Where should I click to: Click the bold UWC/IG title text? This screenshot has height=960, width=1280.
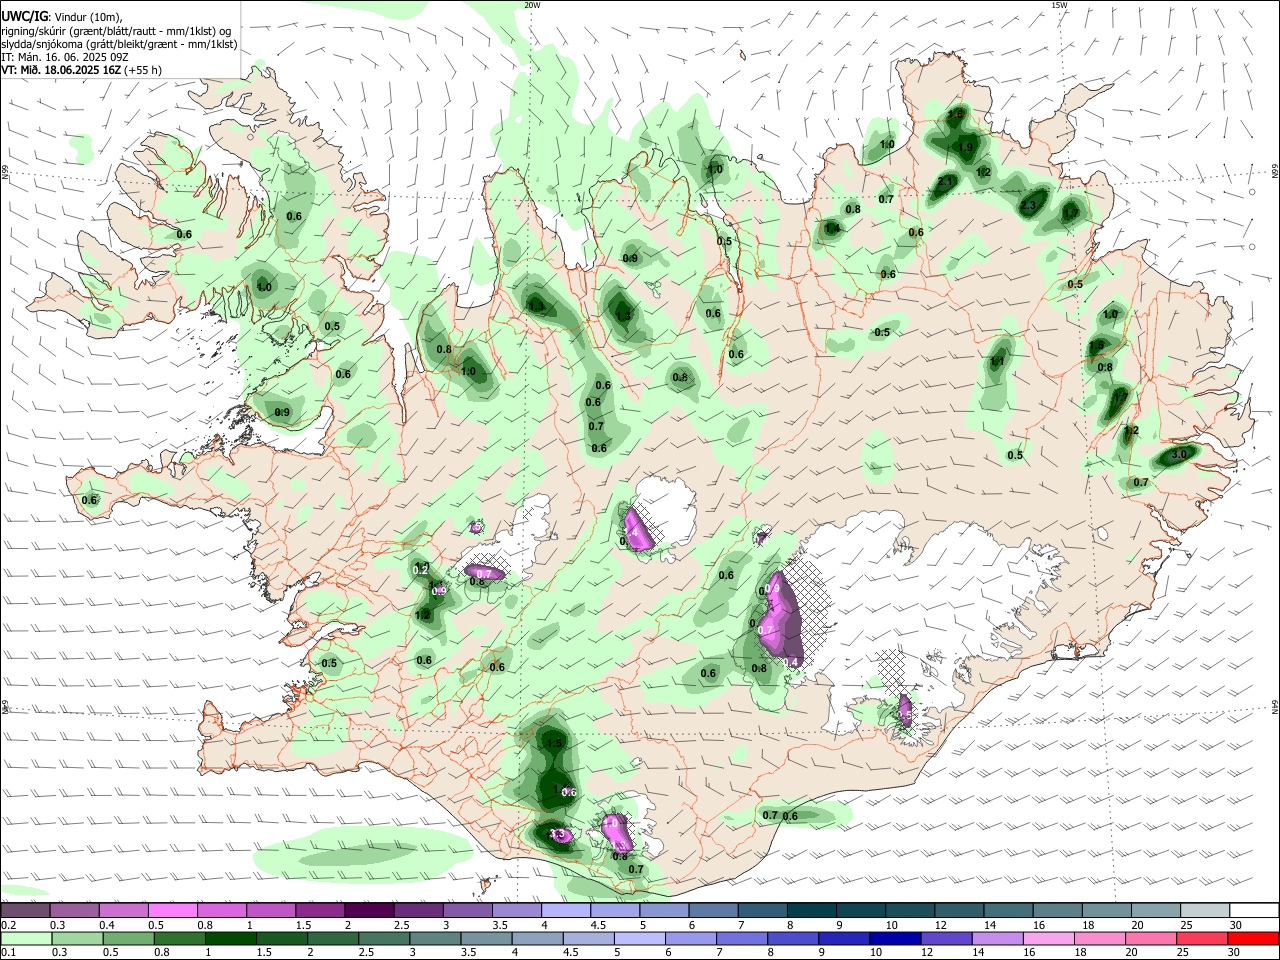(24, 17)
